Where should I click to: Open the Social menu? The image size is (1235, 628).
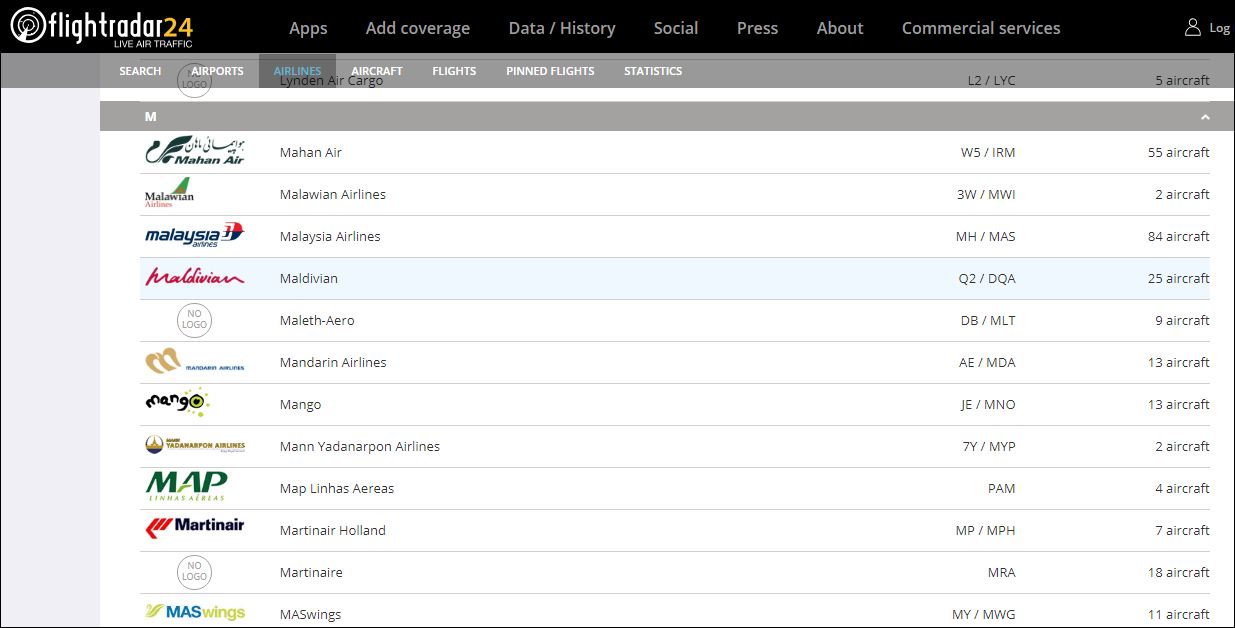tap(676, 28)
